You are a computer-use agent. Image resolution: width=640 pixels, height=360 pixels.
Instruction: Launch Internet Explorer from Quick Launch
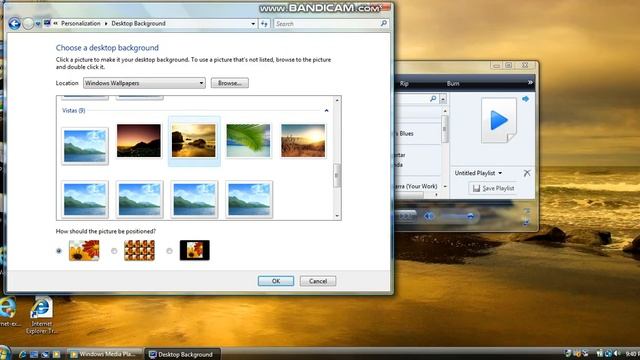click(x=22, y=354)
